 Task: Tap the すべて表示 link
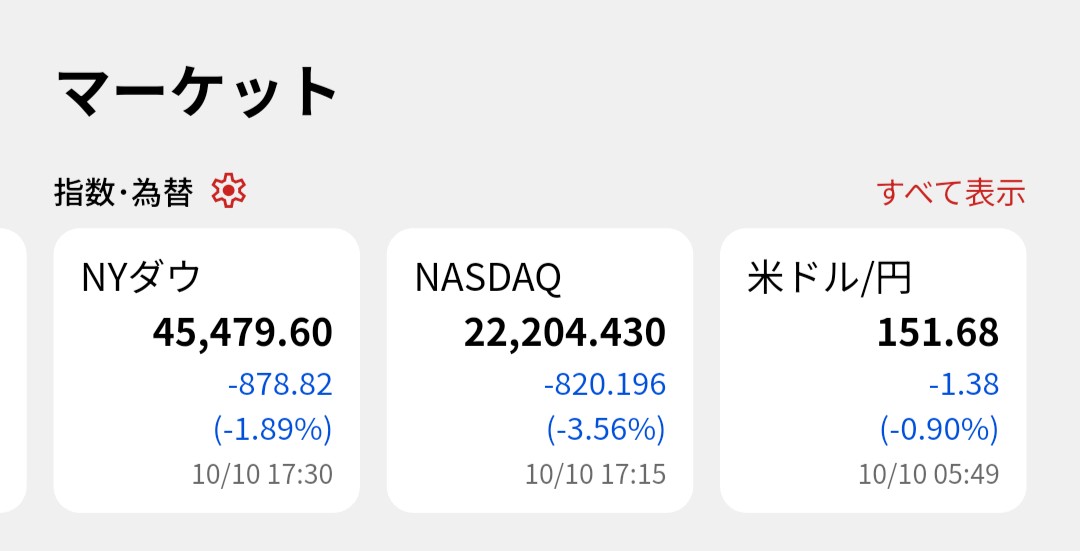950,192
